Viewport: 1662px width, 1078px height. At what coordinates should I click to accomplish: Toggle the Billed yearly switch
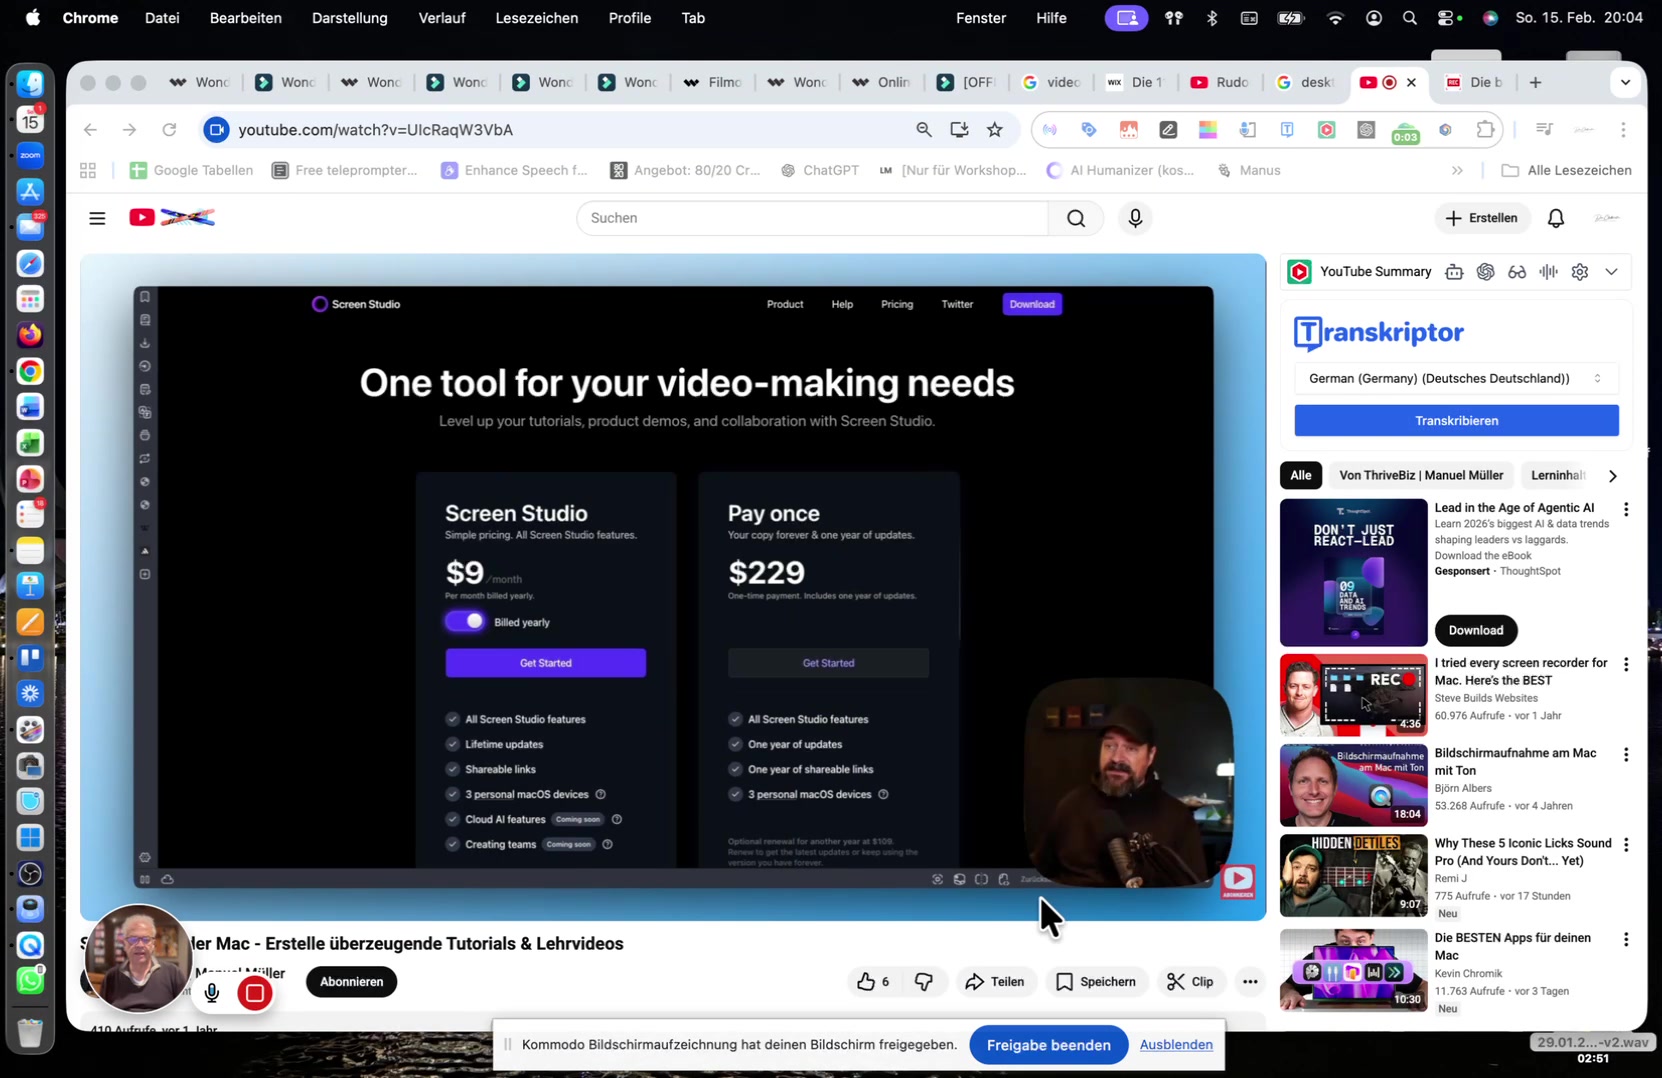click(x=465, y=622)
